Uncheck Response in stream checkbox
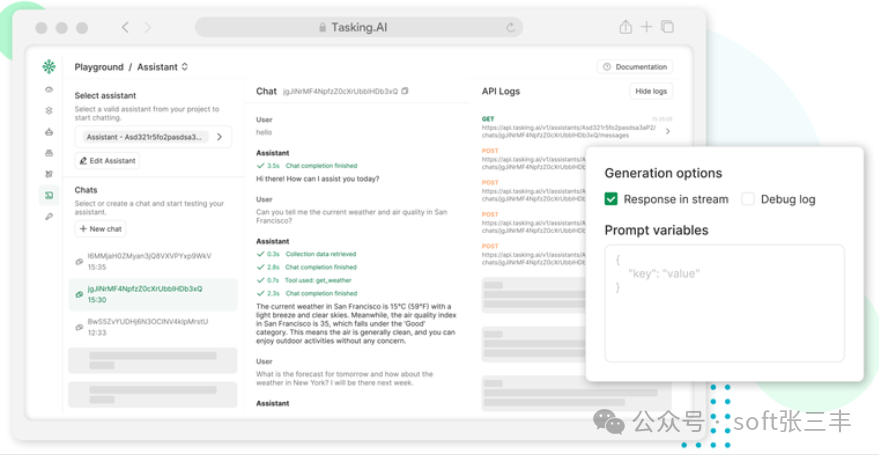This screenshot has width=879, height=456. tap(611, 199)
